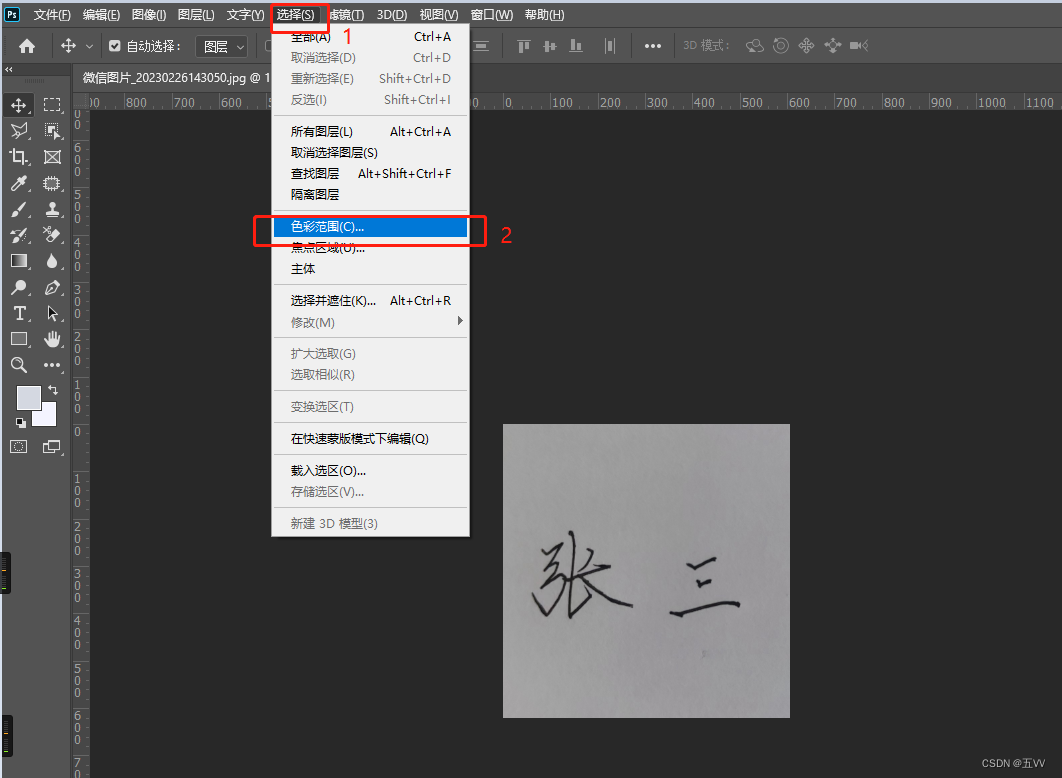1062x778 pixels.
Task: Select the Eraser tool
Action: (52, 235)
